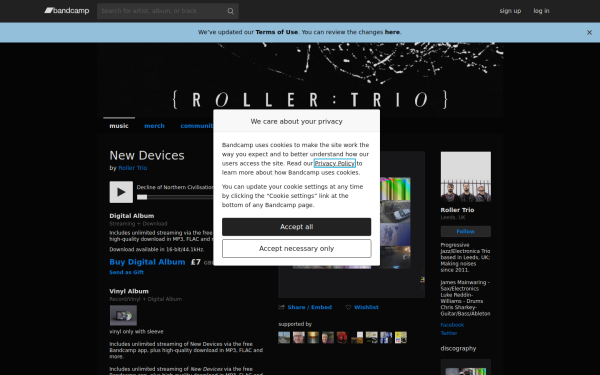Click Send as Gift
This screenshot has width=600, height=375.
coord(126,272)
